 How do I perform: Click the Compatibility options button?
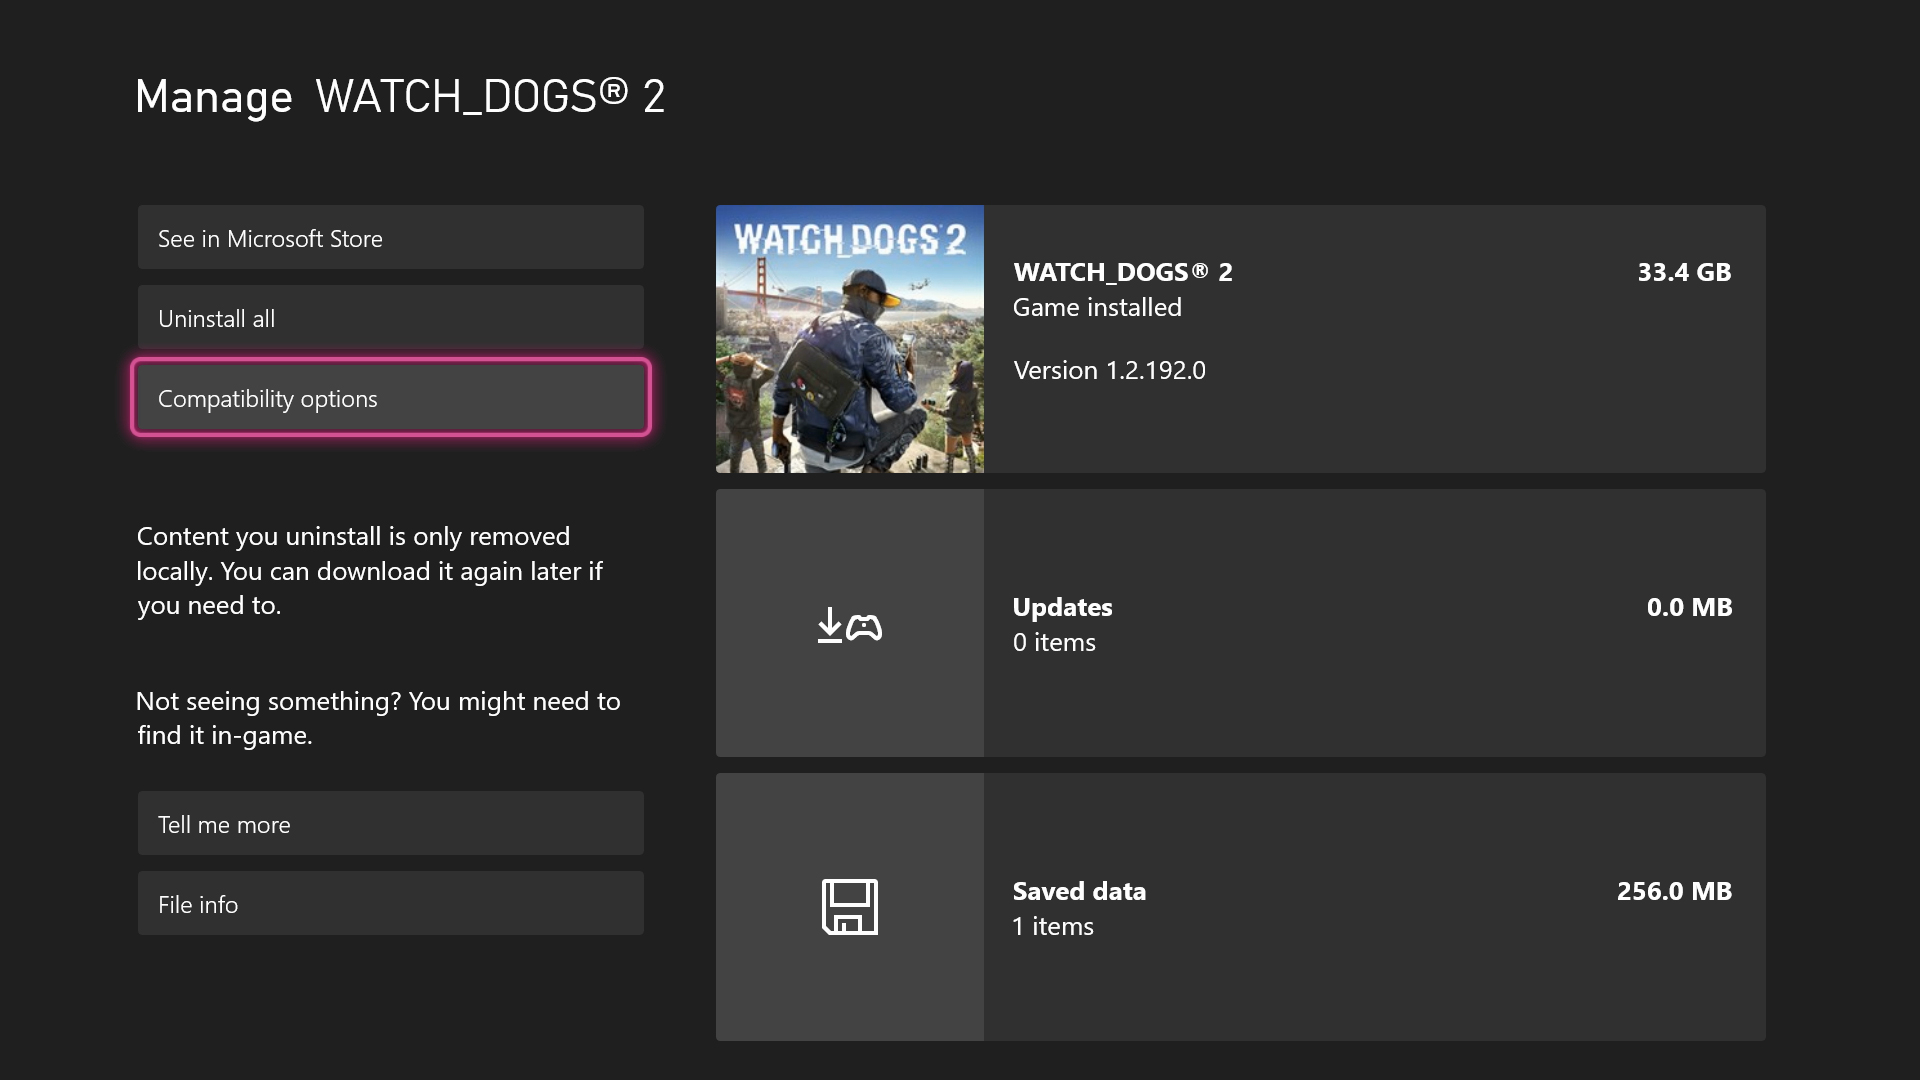pos(389,397)
